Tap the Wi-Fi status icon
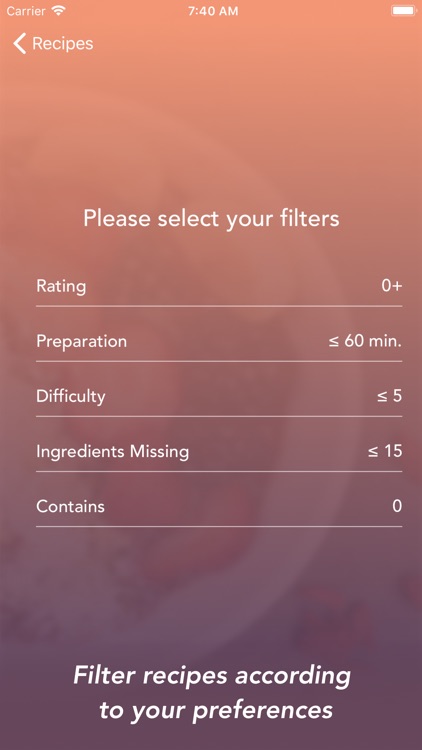This screenshot has height=750, width=422. point(59,11)
